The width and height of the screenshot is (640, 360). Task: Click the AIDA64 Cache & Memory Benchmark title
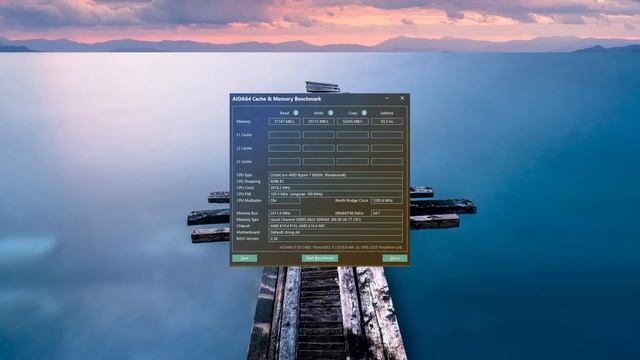277,99
